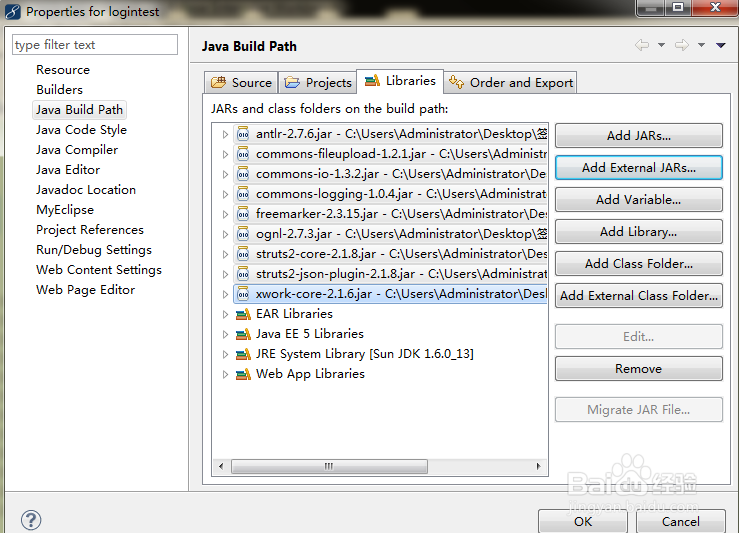Expand the struts2-core-2.1.8.jar entry
This screenshot has height=533, width=739.
tap(225, 254)
